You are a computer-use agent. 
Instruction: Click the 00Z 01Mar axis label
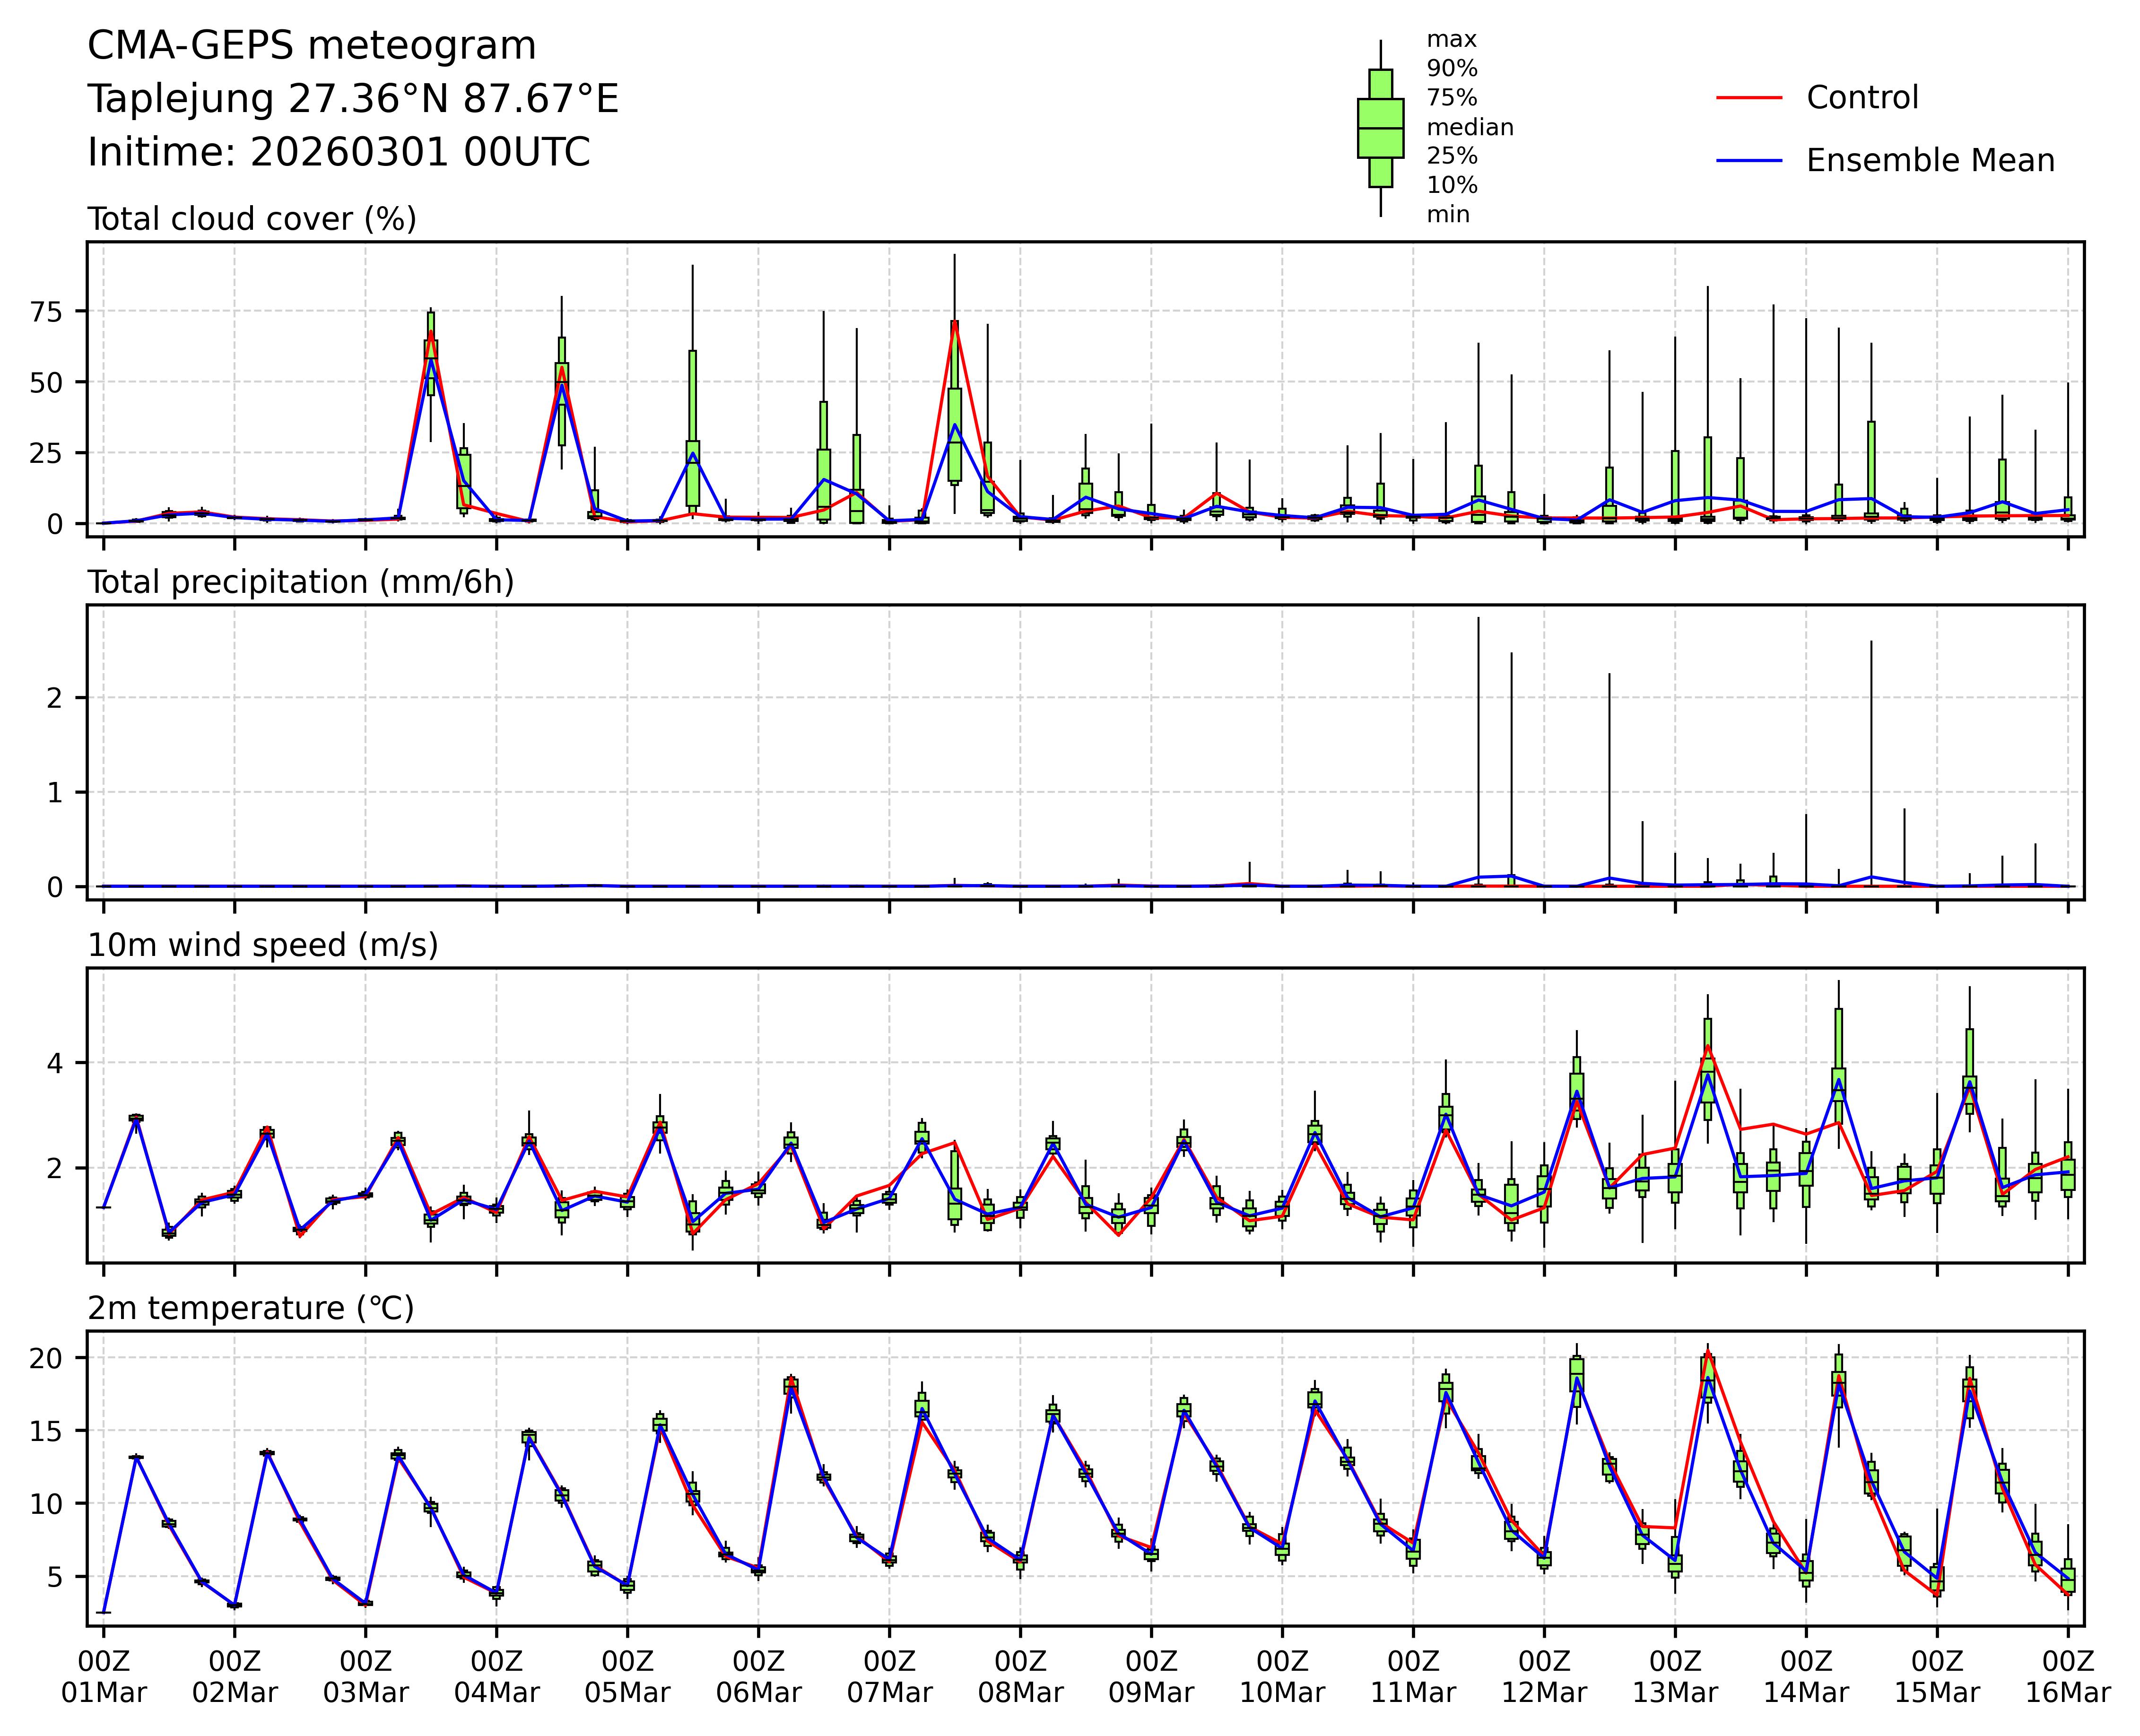(x=104, y=1677)
